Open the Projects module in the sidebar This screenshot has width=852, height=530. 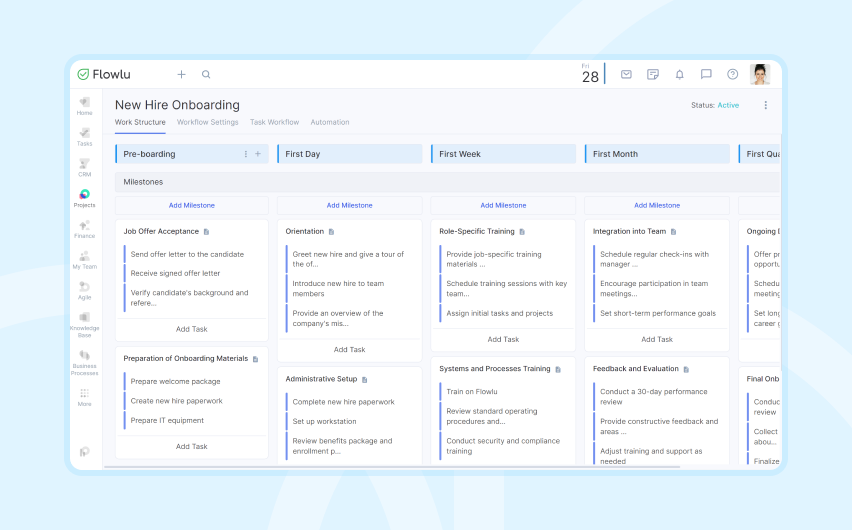(84, 198)
